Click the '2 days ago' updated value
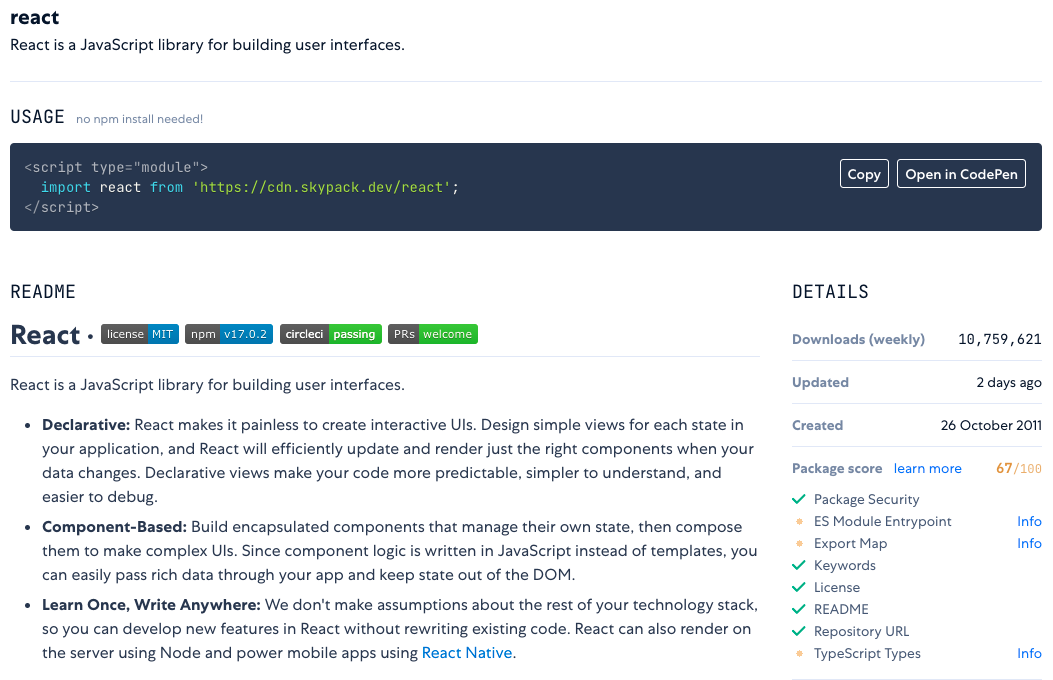This screenshot has width=1053, height=680. (1009, 383)
